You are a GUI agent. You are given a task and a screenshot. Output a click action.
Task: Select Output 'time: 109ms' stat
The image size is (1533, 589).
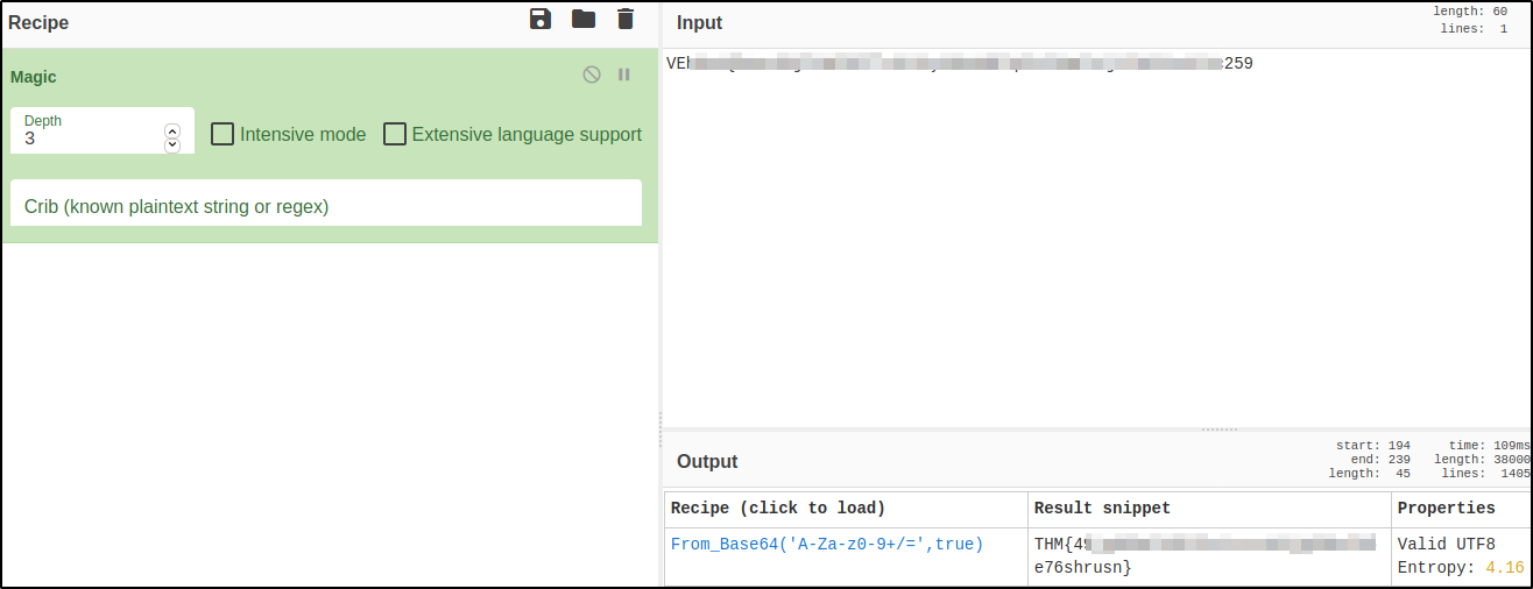coord(1489,445)
